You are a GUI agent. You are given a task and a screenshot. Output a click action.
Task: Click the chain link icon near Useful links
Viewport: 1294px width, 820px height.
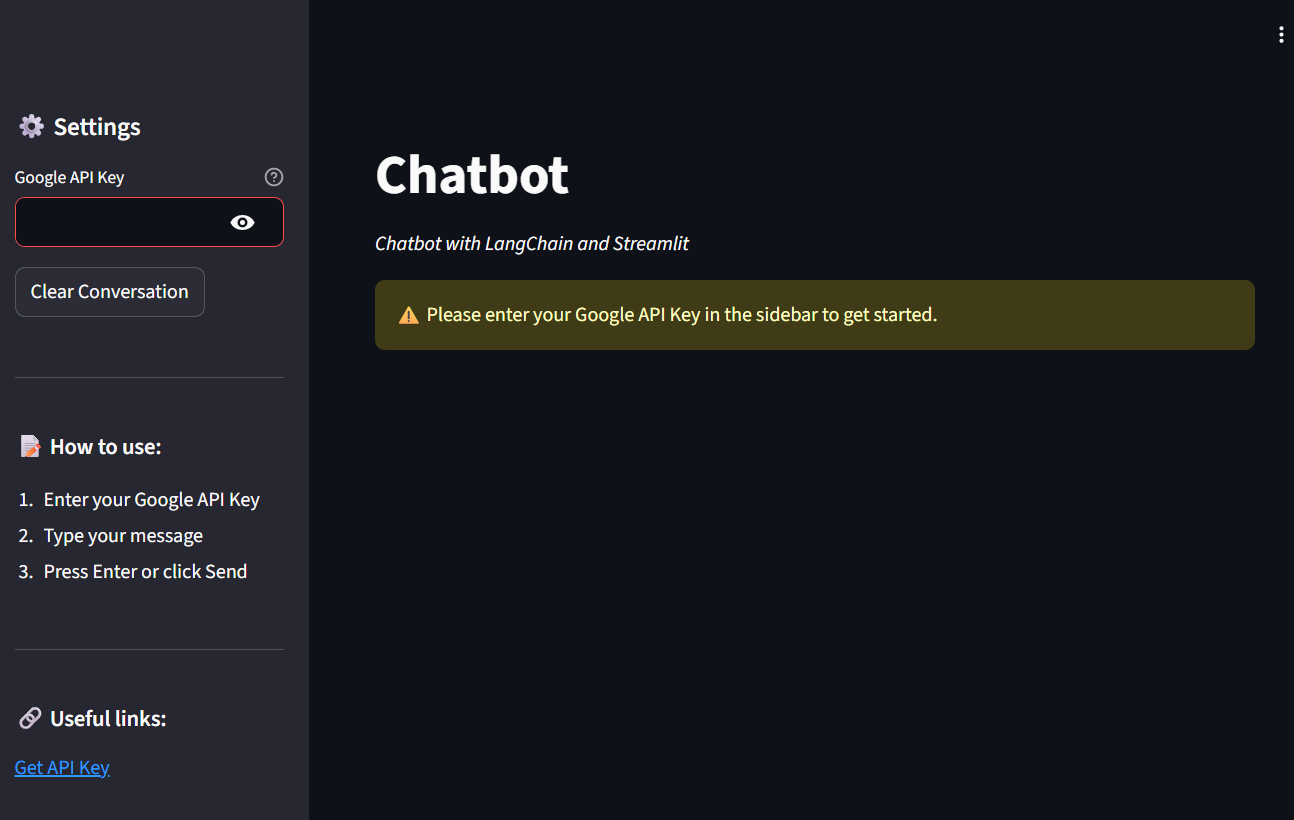(30, 717)
